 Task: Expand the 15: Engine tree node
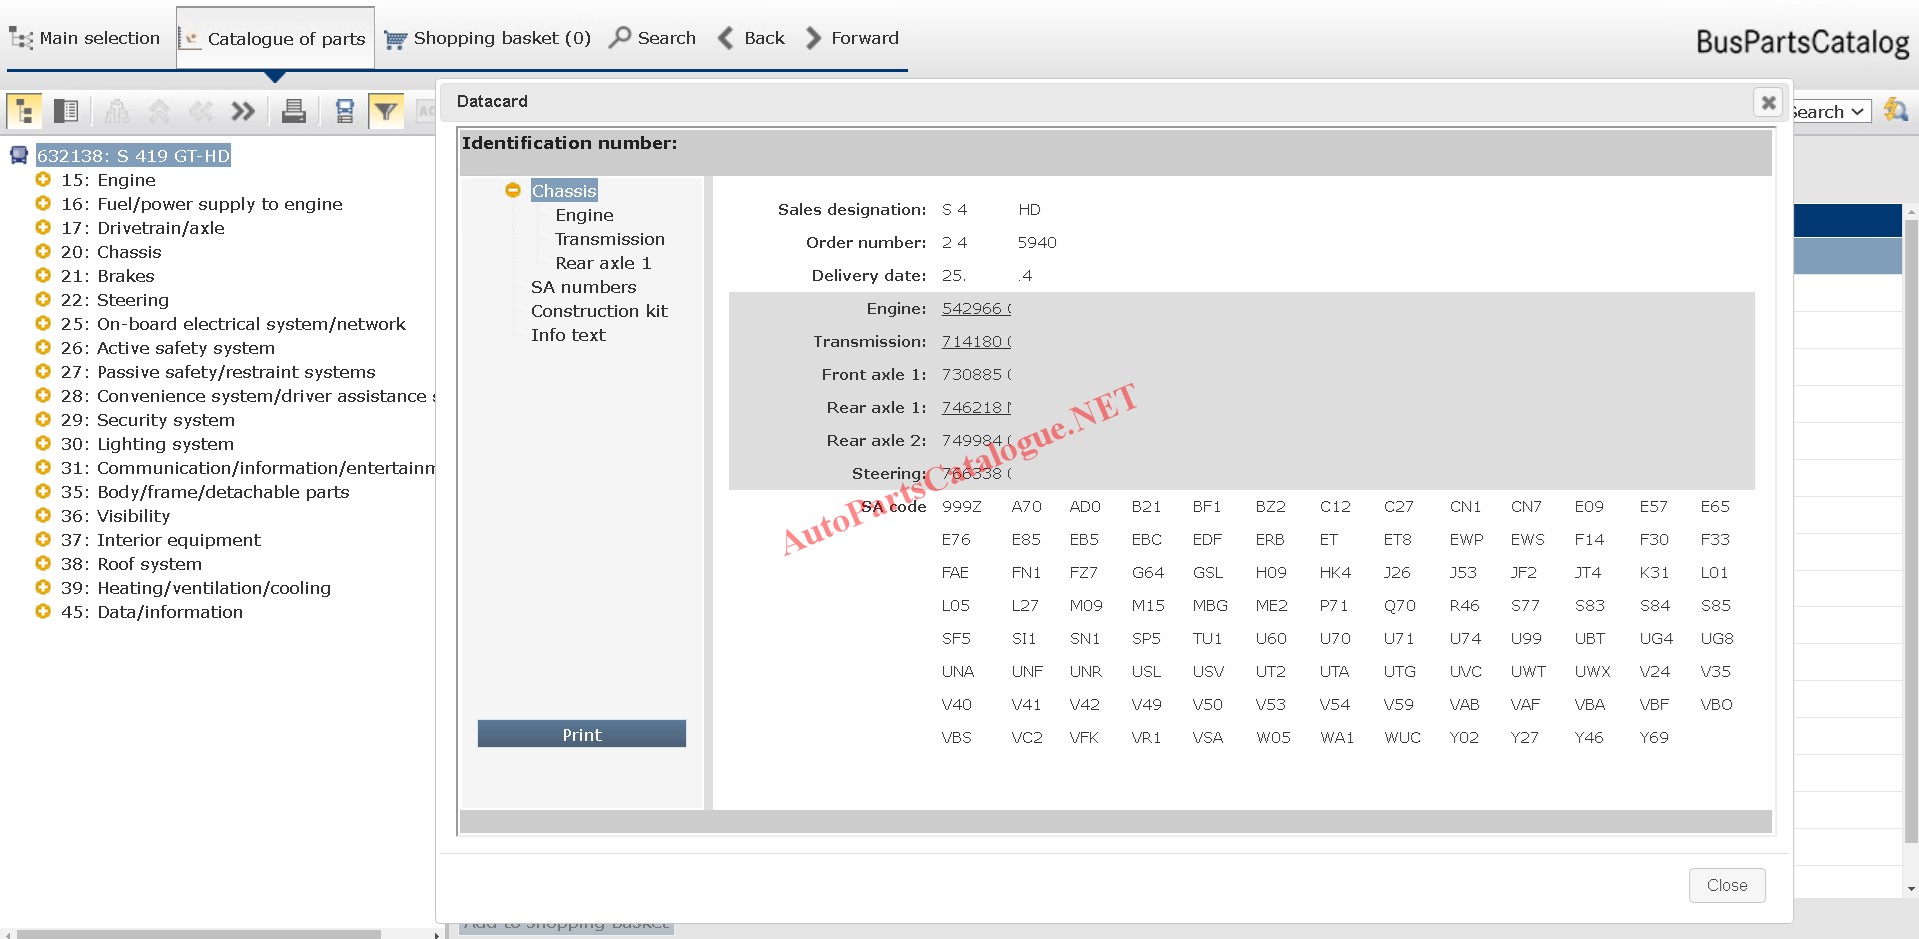[43, 180]
